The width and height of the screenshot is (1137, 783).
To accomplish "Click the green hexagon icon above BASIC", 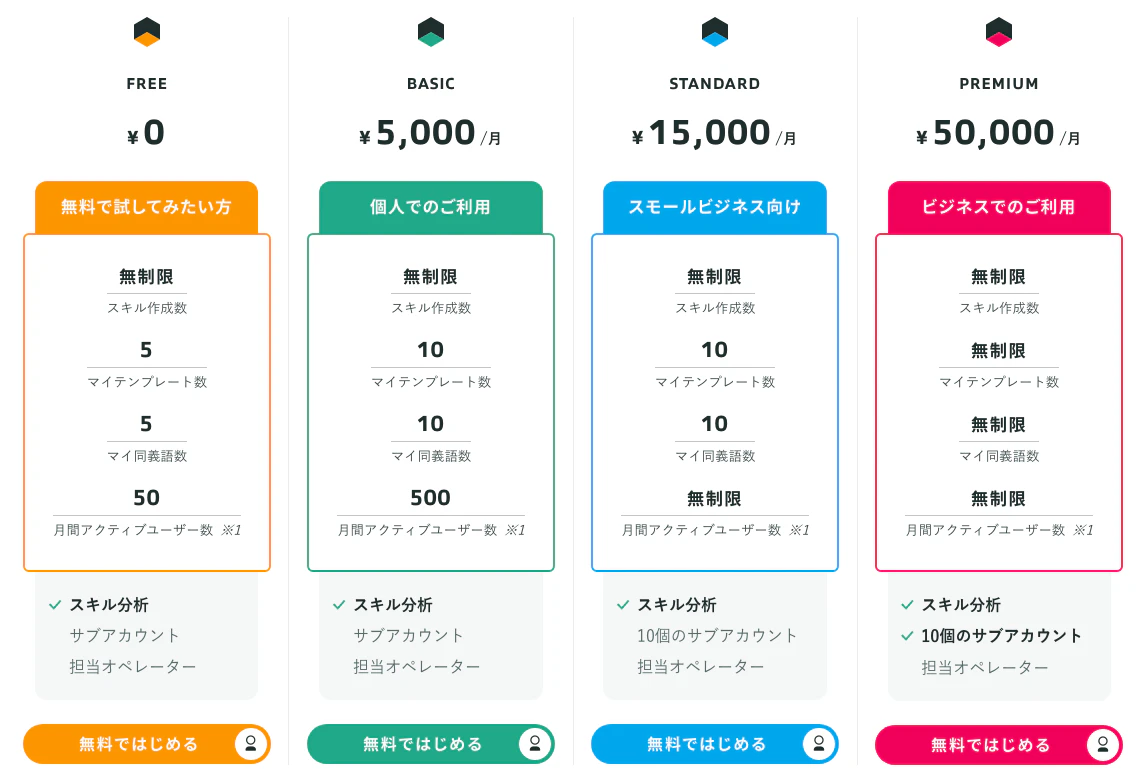I will tap(431, 32).
